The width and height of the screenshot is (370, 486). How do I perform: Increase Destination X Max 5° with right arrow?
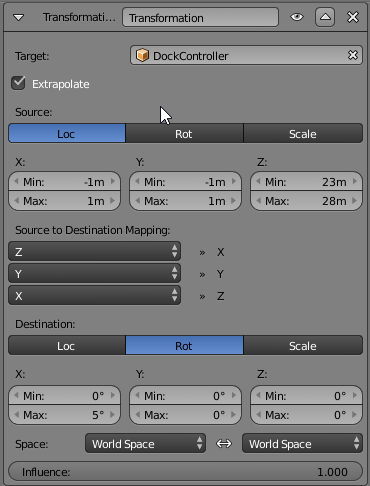113,415
